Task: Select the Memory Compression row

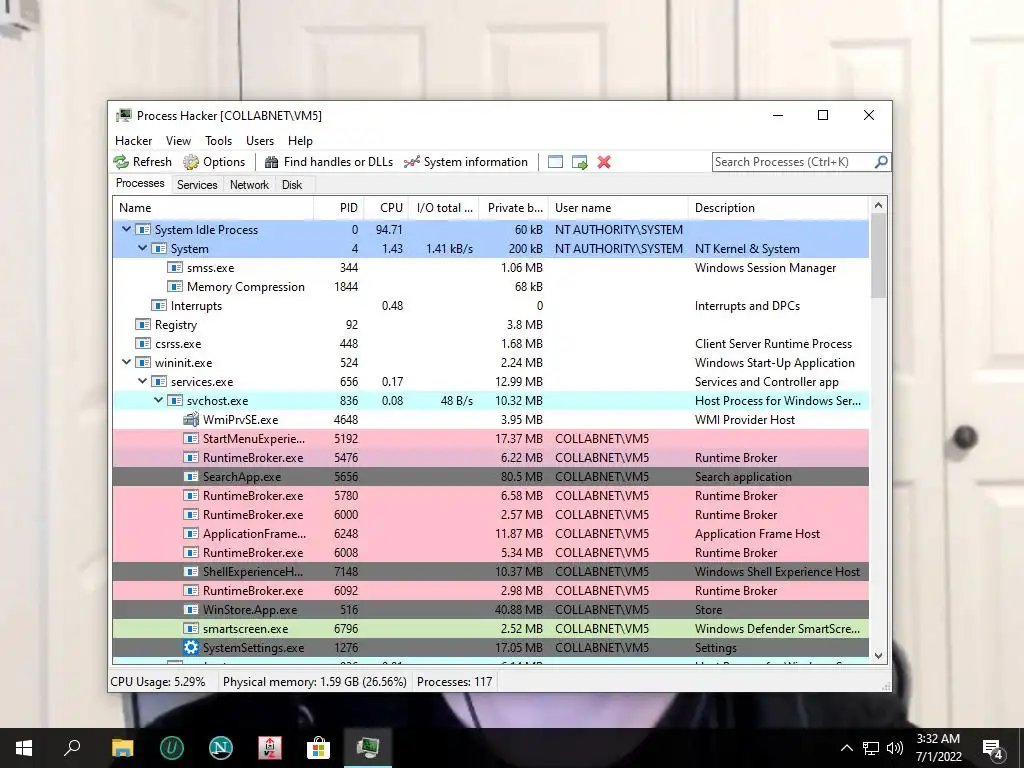Action: (491, 287)
